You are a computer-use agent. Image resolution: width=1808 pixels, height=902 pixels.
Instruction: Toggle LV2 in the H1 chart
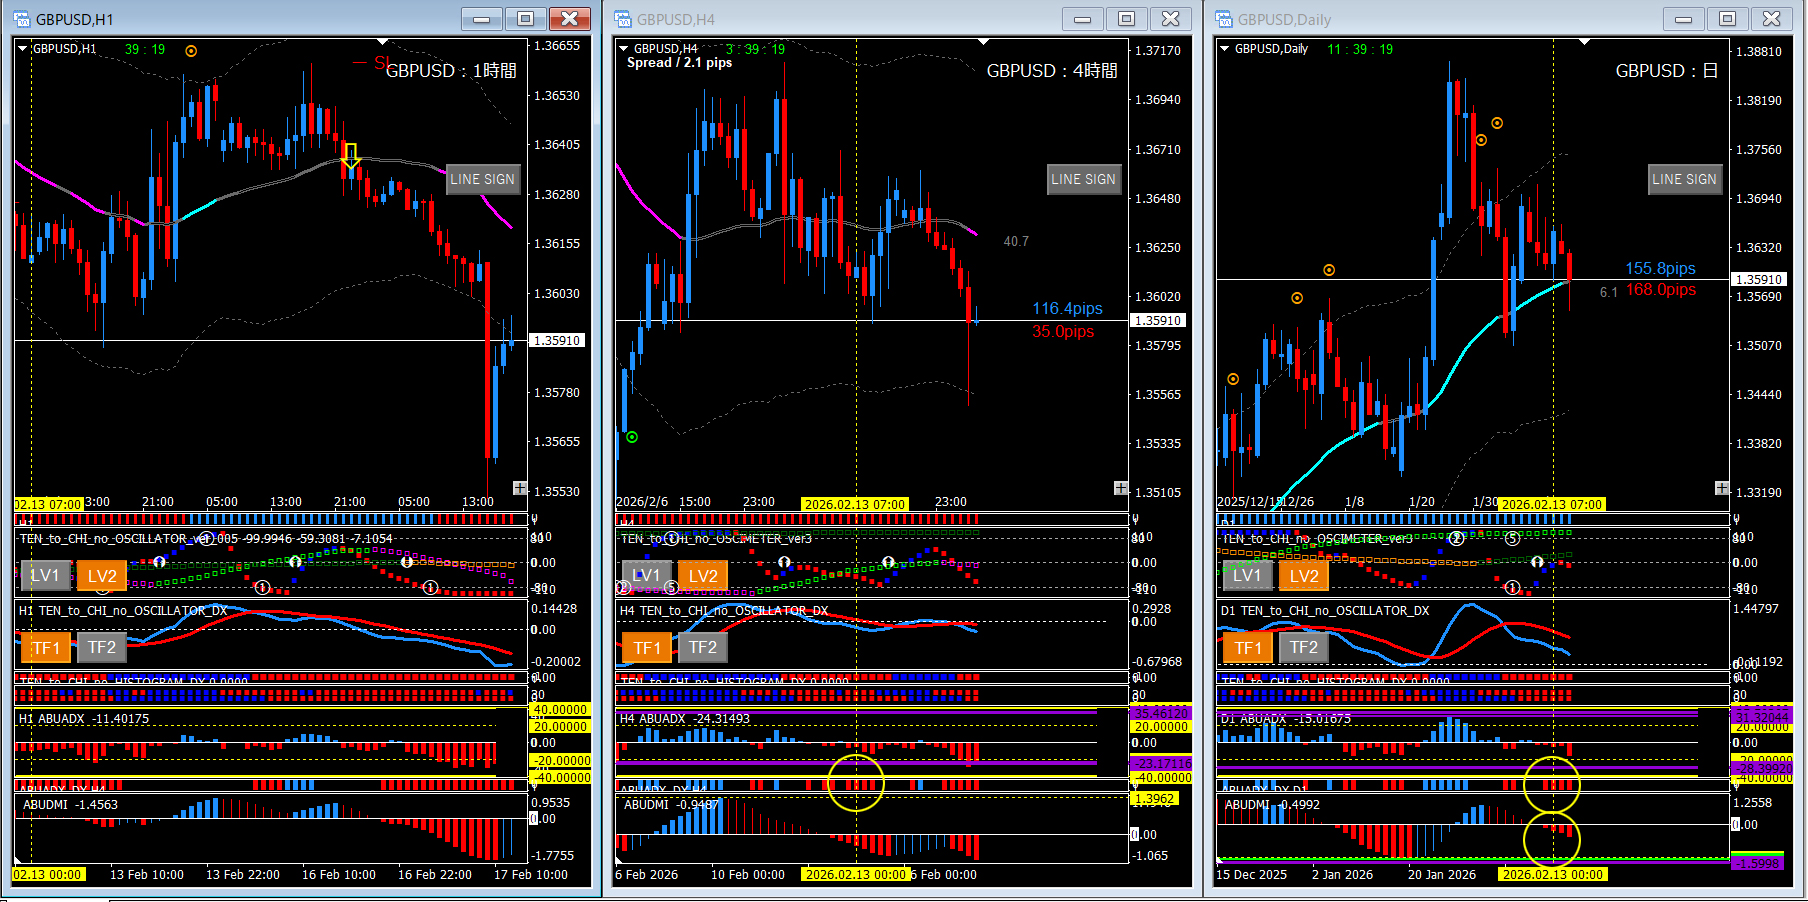click(102, 575)
